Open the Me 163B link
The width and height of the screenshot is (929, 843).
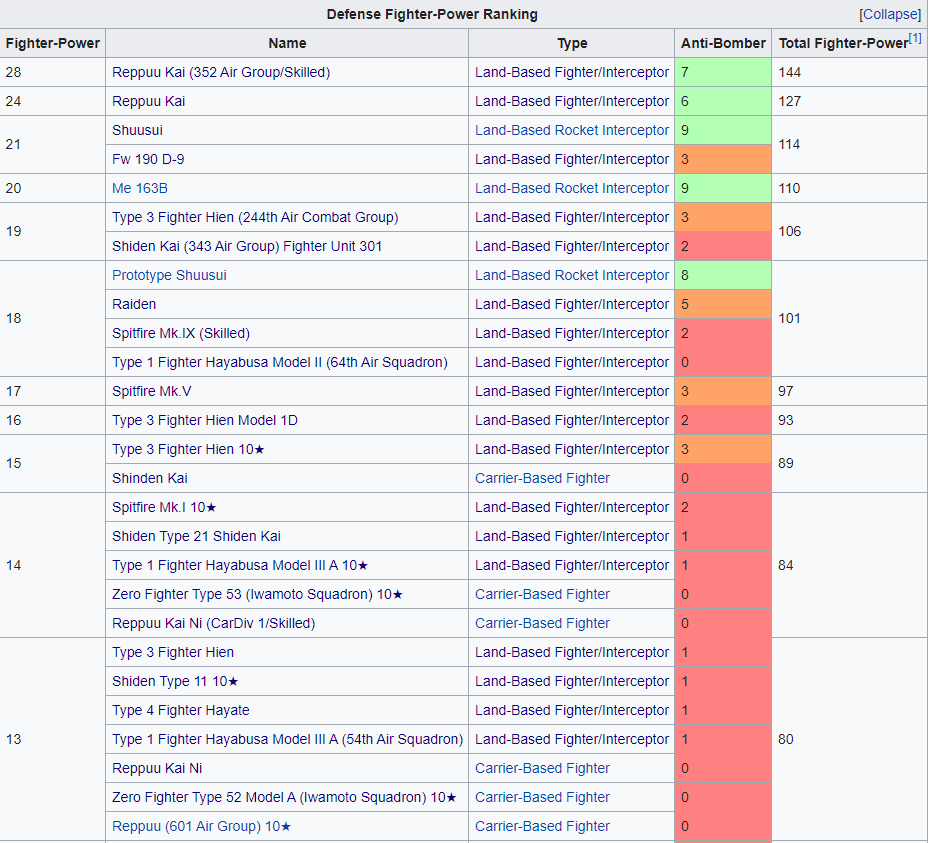click(x=140, y=188)
